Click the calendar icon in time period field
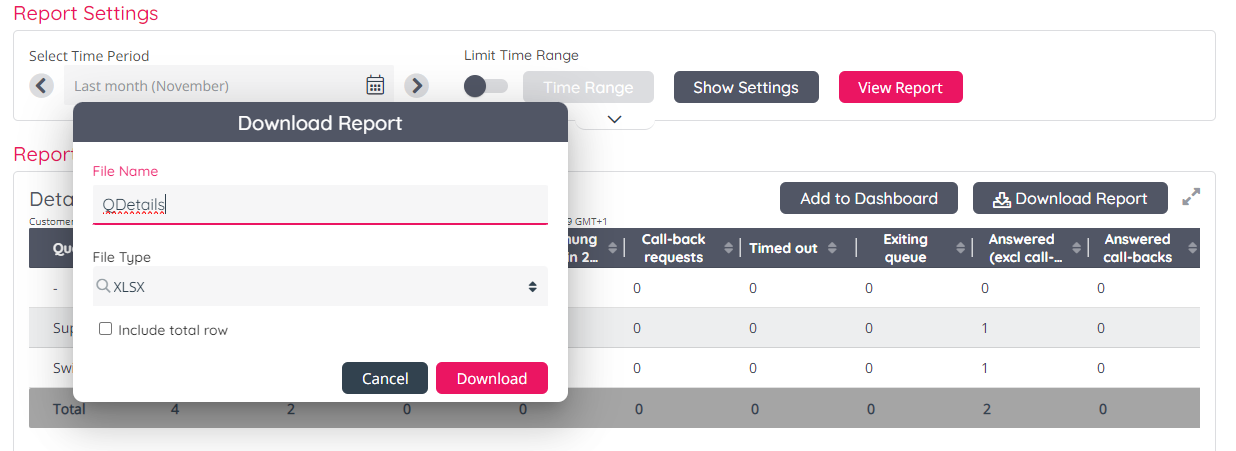The image size is (1236, 451). click(x=375, y=86)
